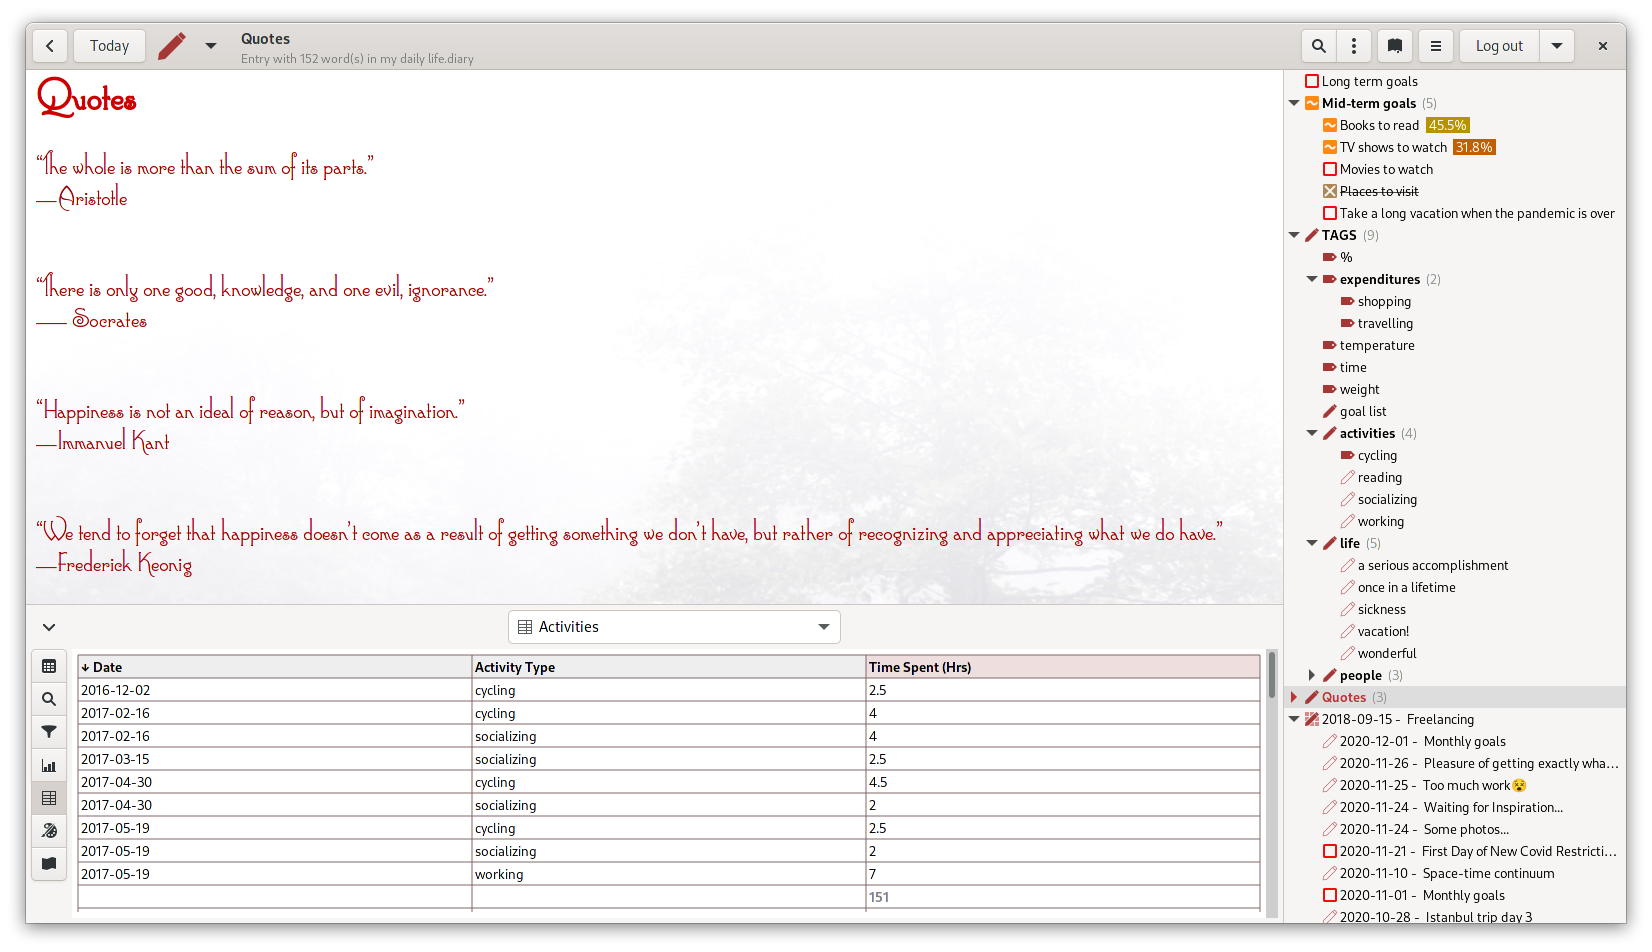Click the Movies to watch to-do box
Screen dimensions: 1652x952
1330,169
